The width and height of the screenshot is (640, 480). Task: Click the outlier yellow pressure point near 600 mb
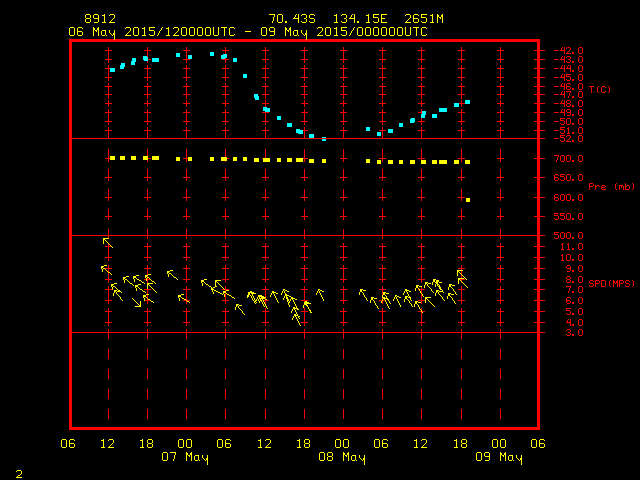[x=468, y=200]
